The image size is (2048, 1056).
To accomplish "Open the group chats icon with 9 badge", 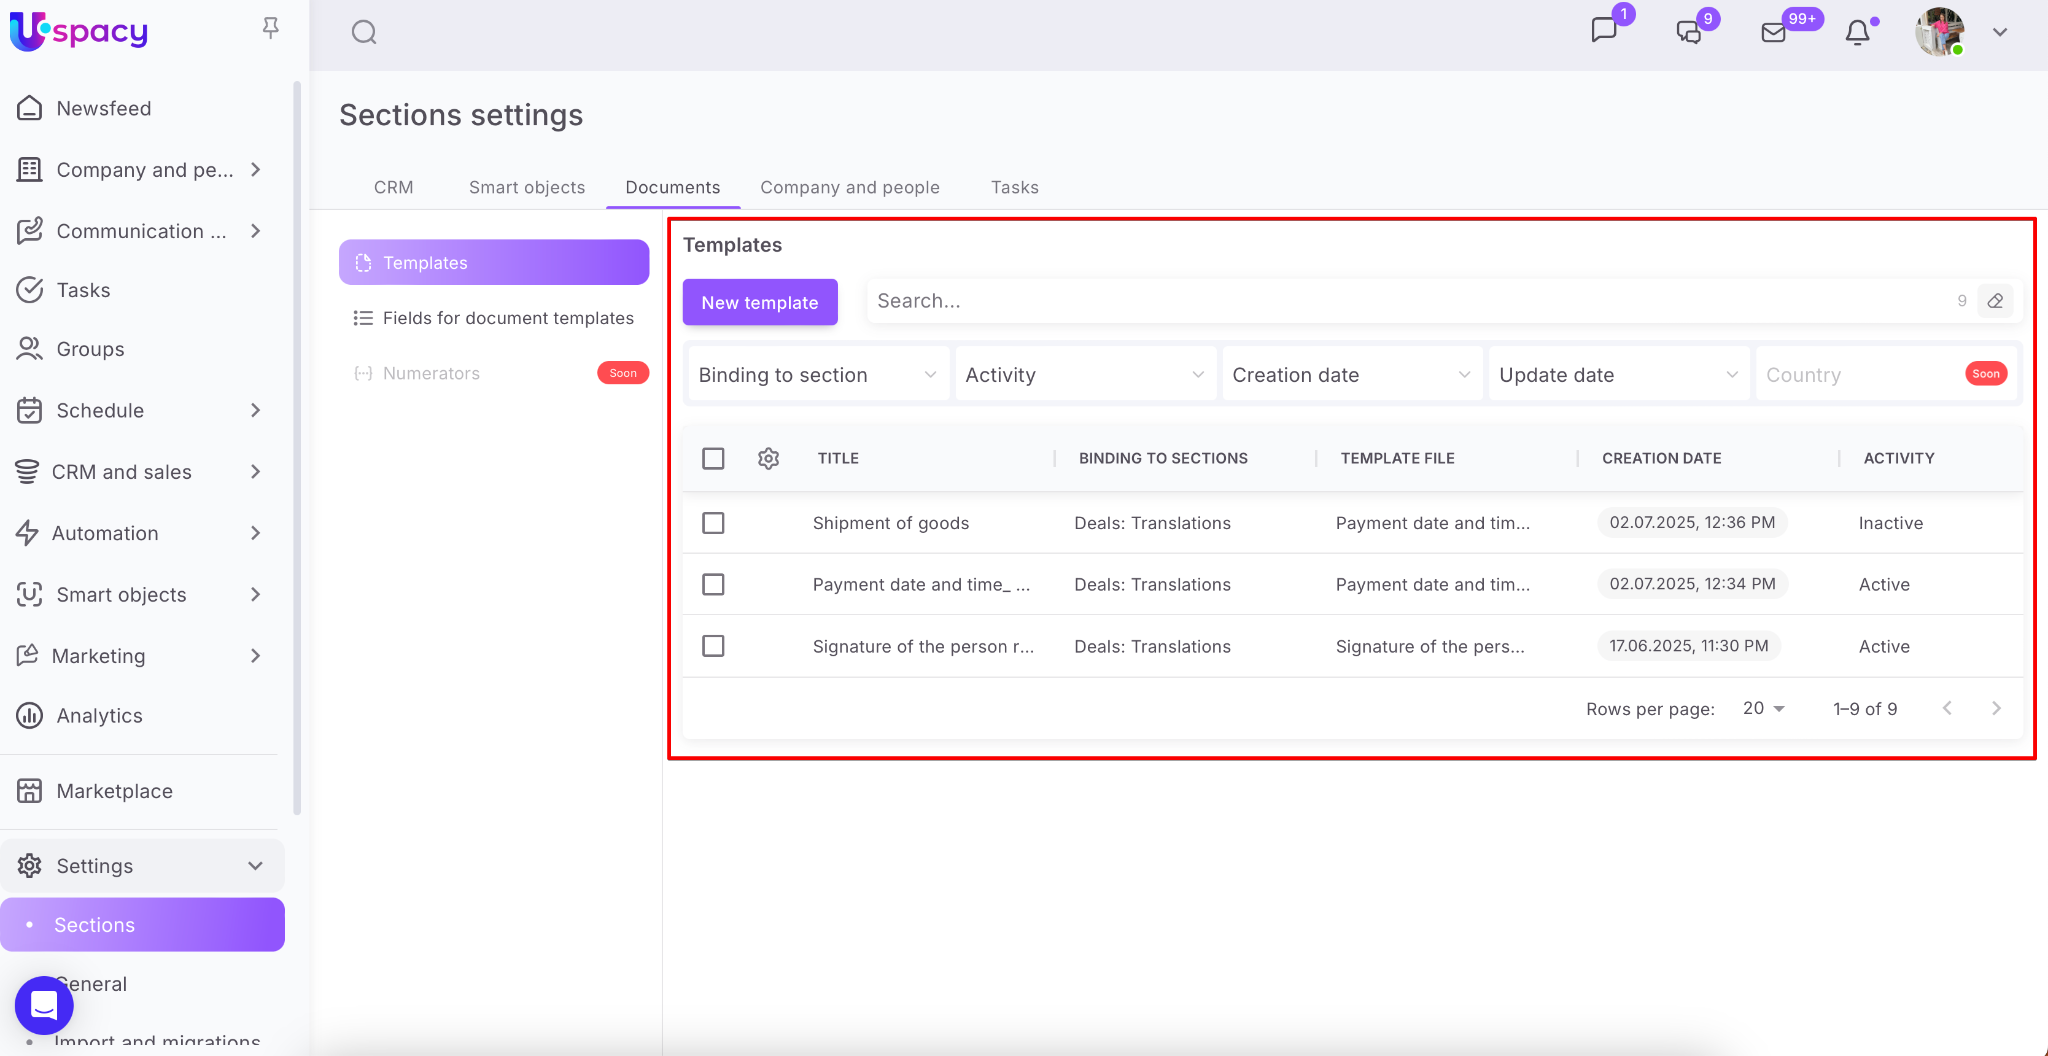I will point(1689,33).
